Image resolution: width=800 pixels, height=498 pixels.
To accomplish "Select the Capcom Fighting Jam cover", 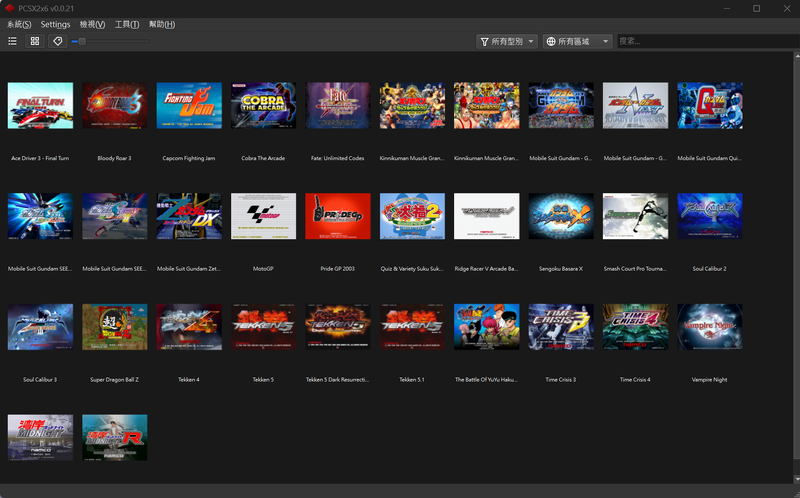I will [x=189, y=106].
